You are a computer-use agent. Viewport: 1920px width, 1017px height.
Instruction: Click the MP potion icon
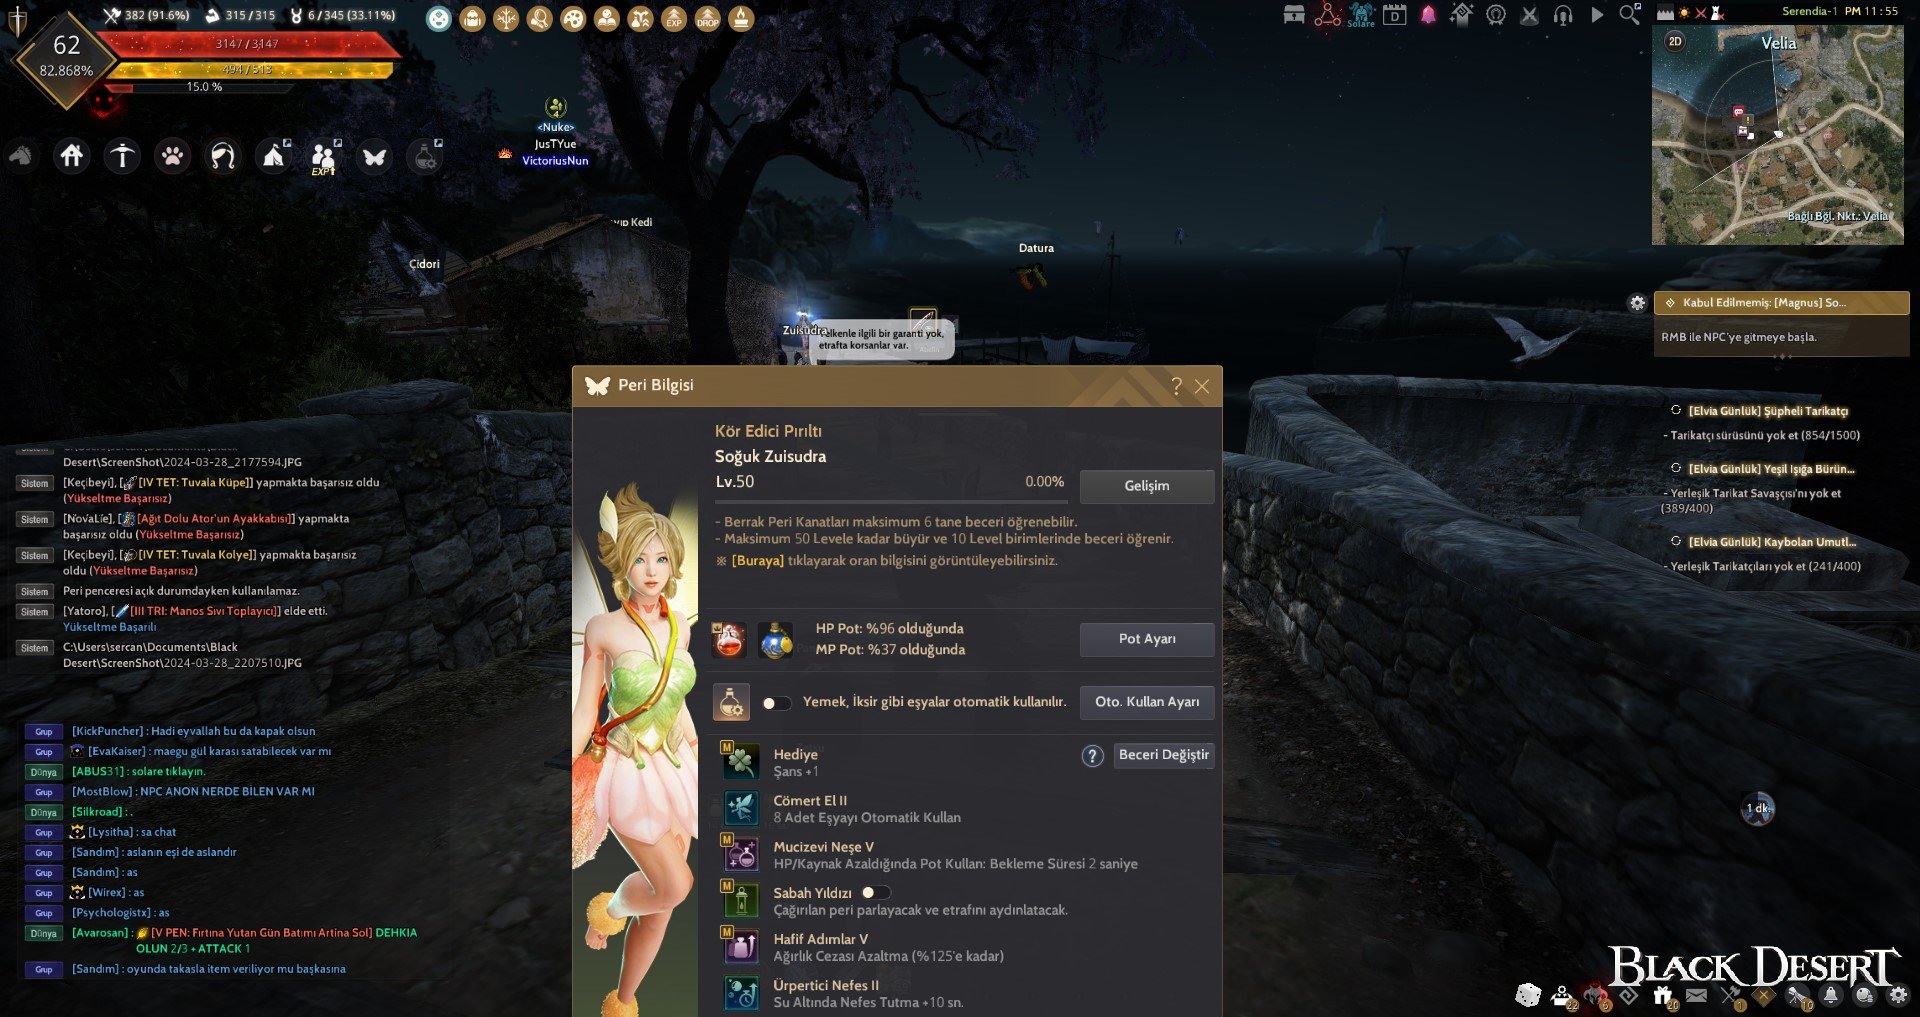(x=776, y=640)
